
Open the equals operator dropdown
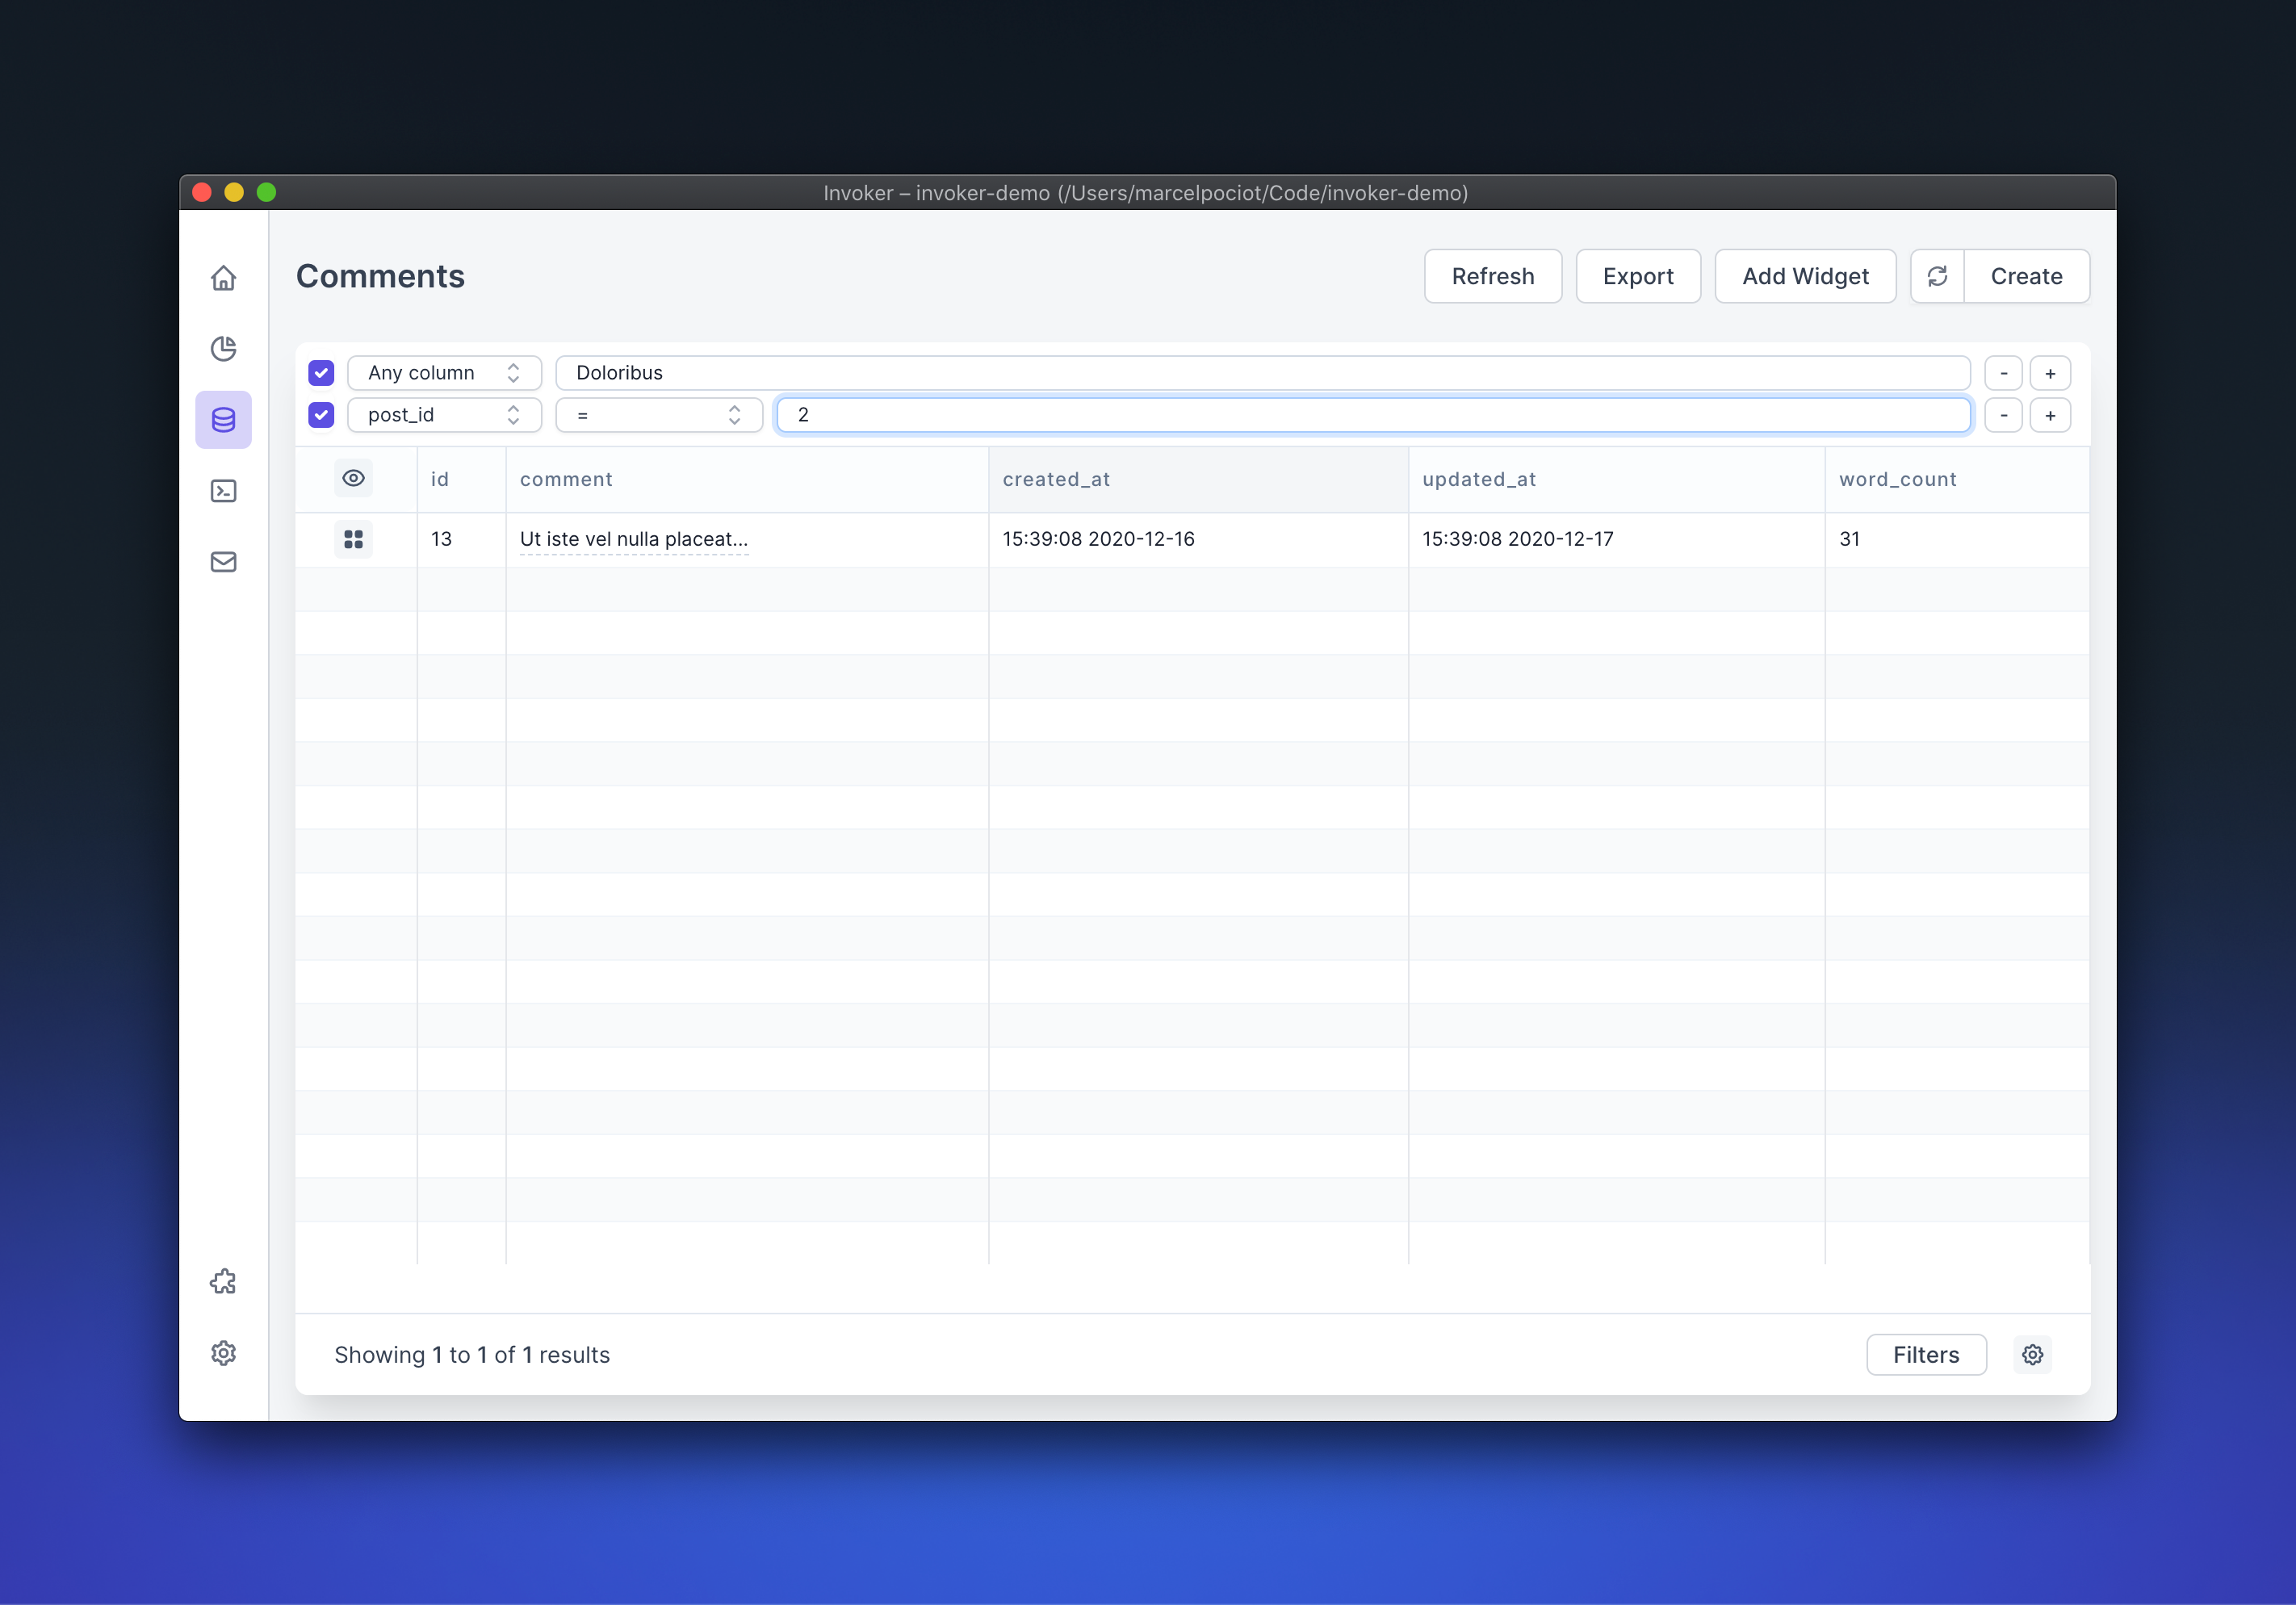pos(659,415)
